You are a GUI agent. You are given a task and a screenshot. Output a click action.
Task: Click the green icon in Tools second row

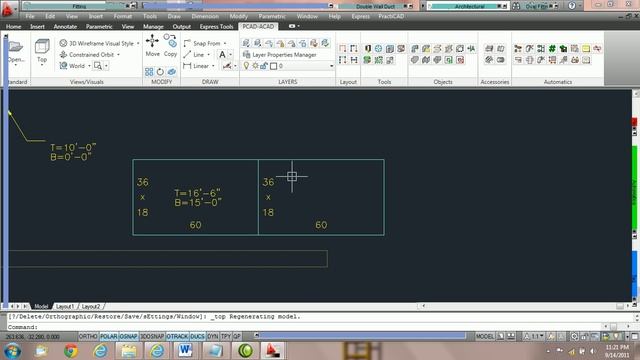tap(367, 60)
